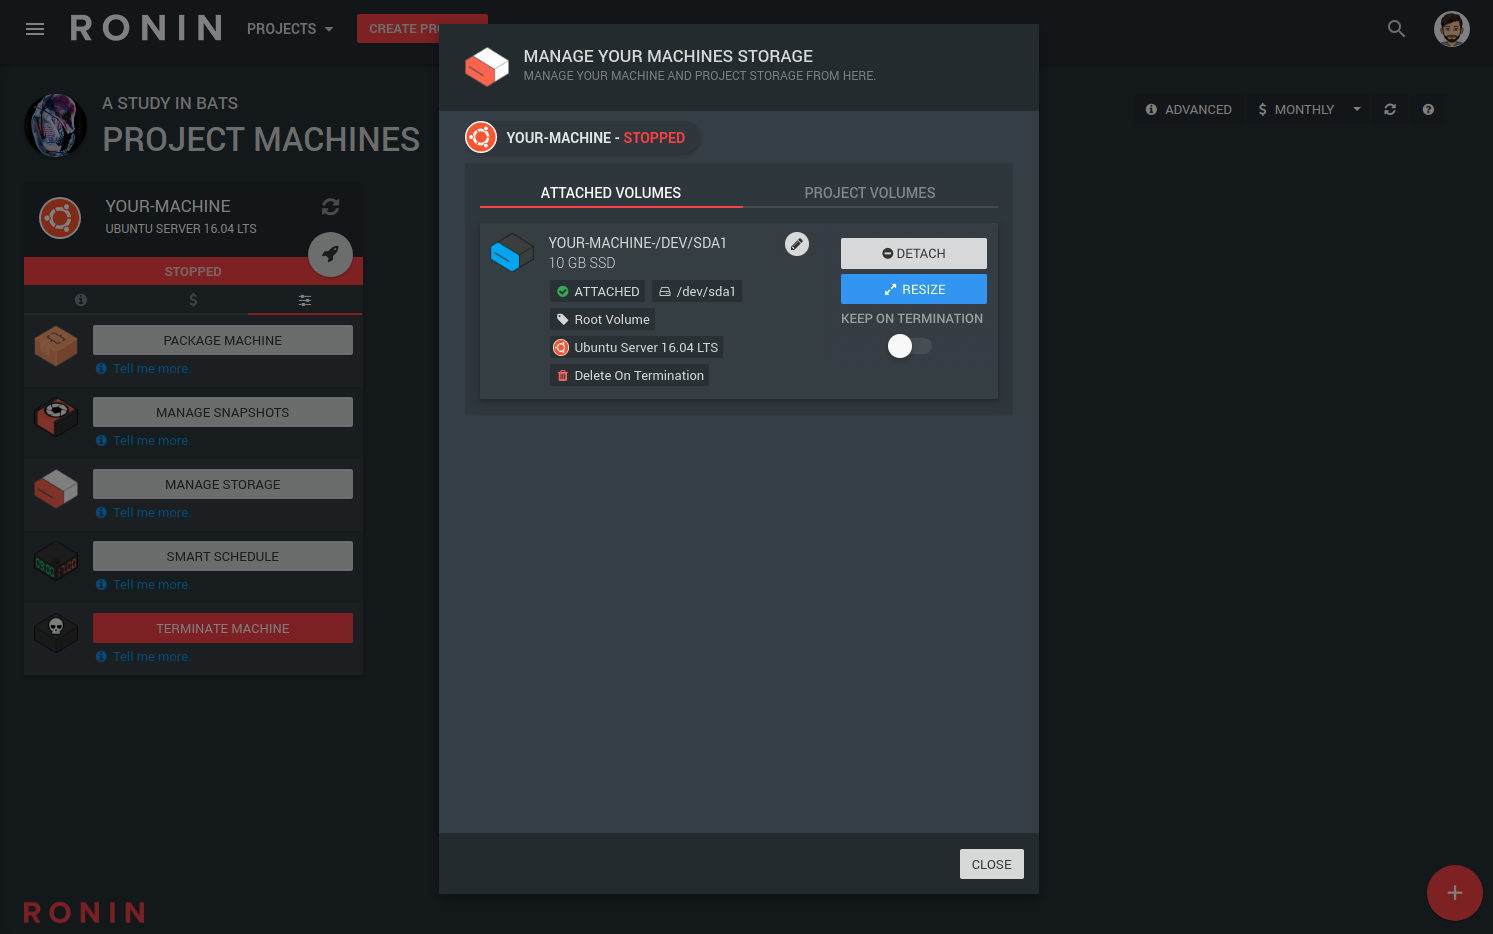Click the ATTACHED status tag
Viewport: 1493px width, 934px height.
point(598,291)
